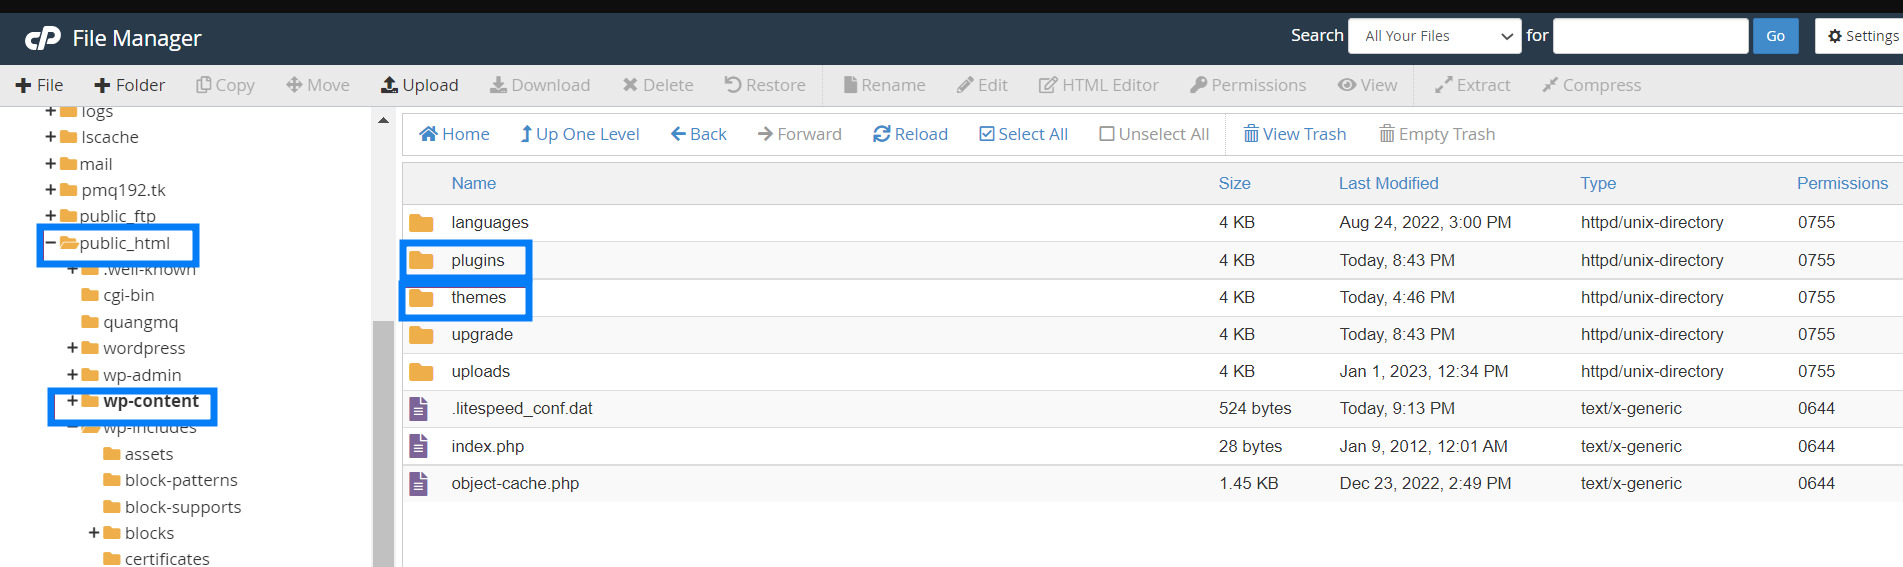Expand the wp-content tree folder
The height and width of the screenshot is (567, 1903).
tap(72, 400)
